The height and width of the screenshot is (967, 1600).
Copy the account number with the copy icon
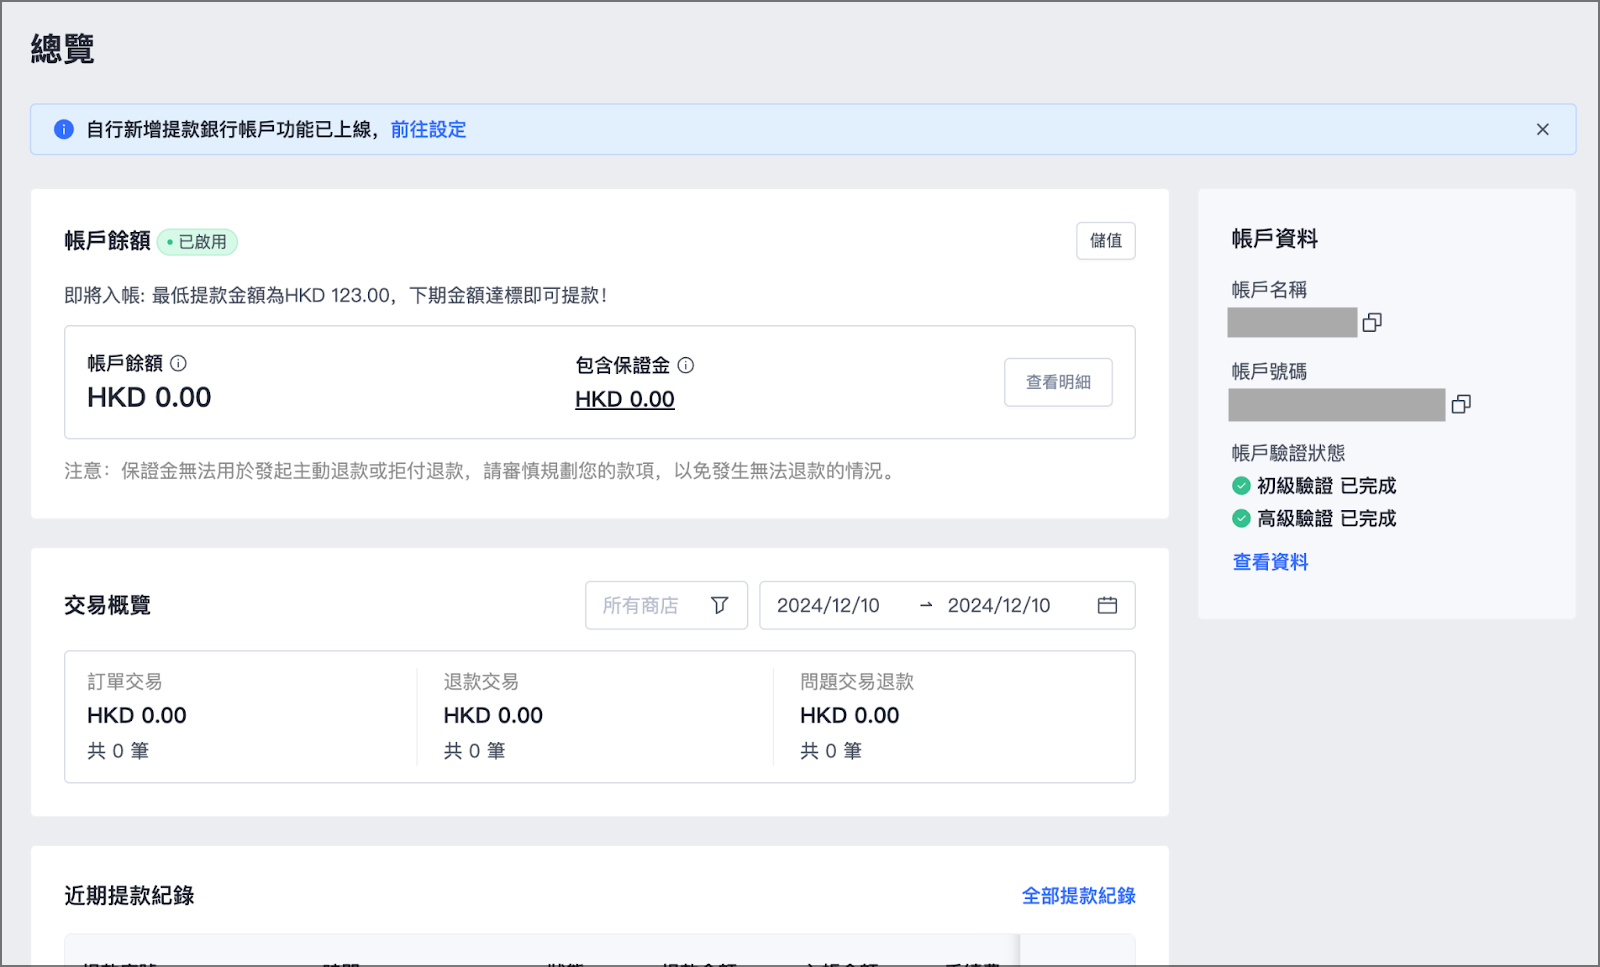coord(1461,404)
